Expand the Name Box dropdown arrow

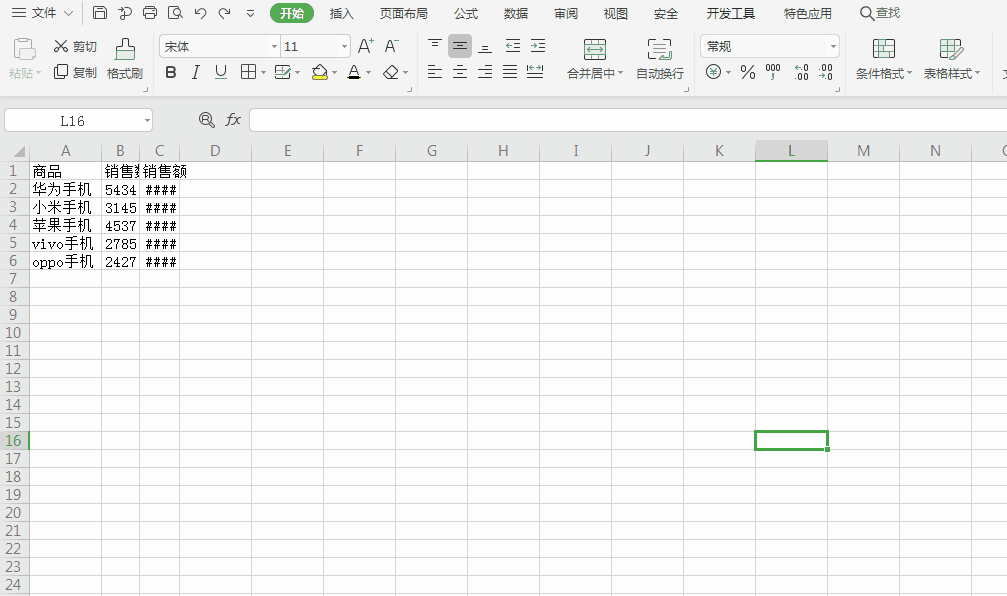pos(147,121)
